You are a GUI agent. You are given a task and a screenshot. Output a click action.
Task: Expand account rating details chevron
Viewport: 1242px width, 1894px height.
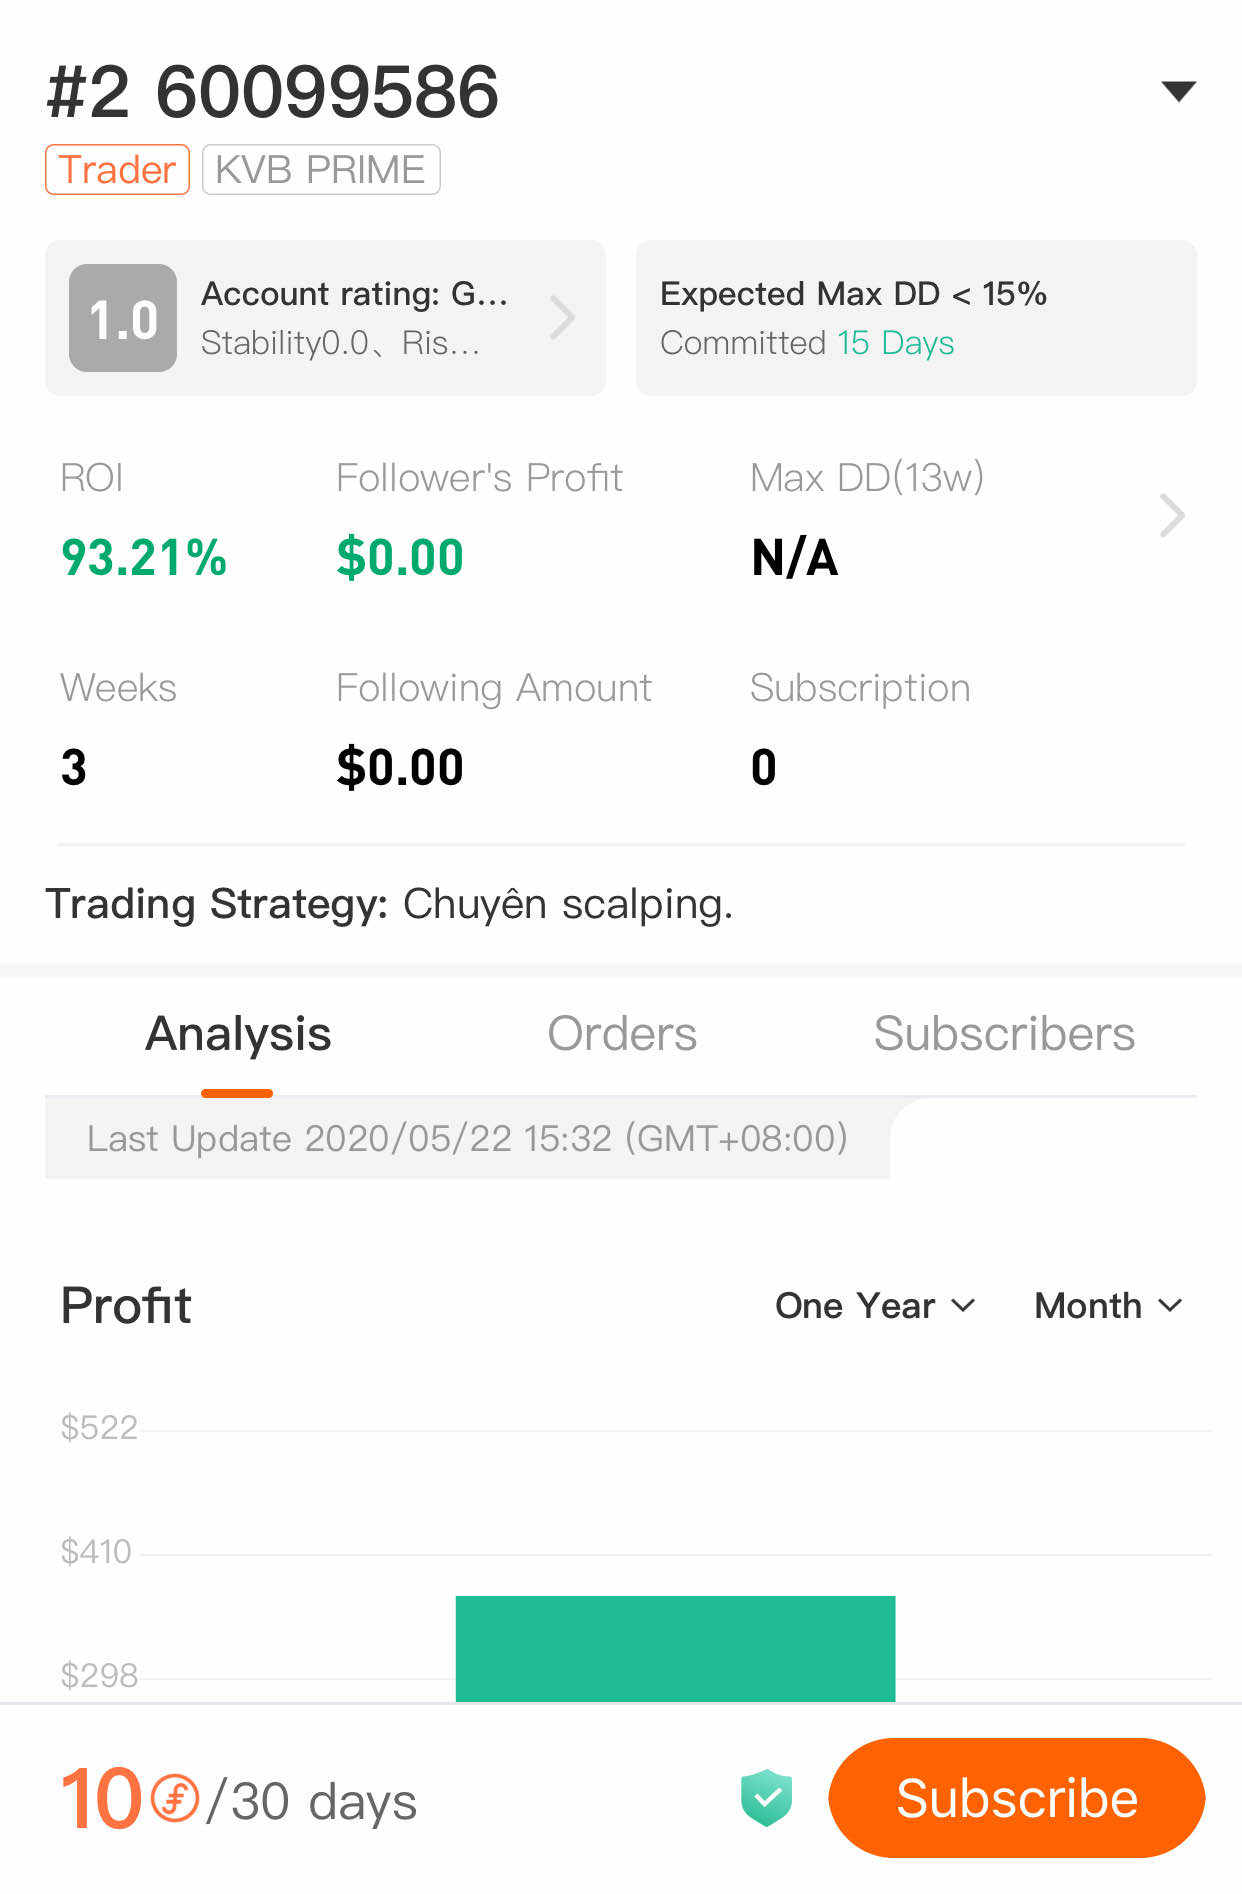(563, 318)
